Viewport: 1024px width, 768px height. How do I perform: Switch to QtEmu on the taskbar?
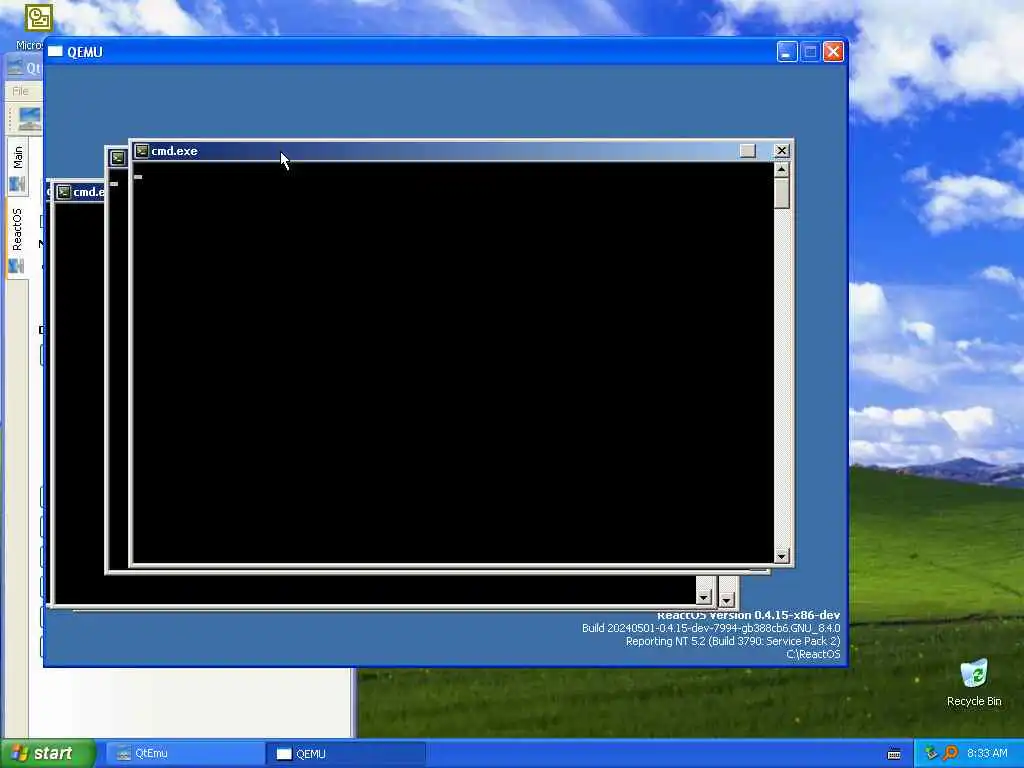click(x=184, y=754)
